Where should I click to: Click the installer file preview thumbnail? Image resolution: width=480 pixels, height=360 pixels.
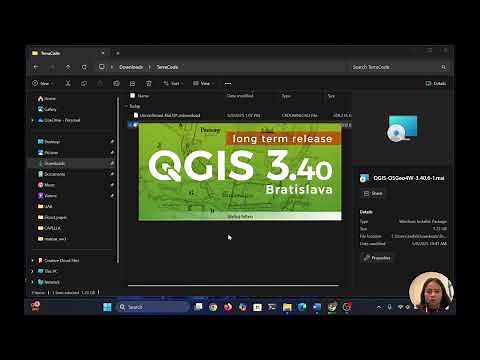402,128
